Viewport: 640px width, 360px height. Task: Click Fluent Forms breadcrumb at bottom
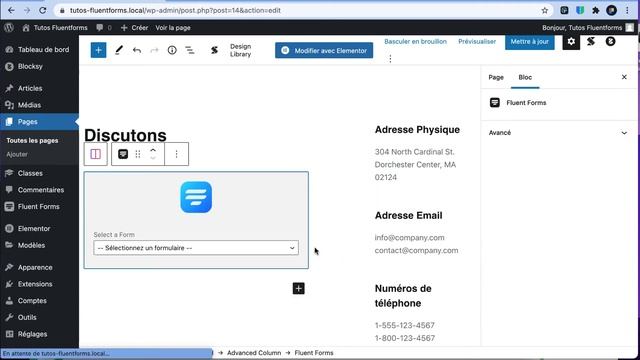(x=314, y=353)
